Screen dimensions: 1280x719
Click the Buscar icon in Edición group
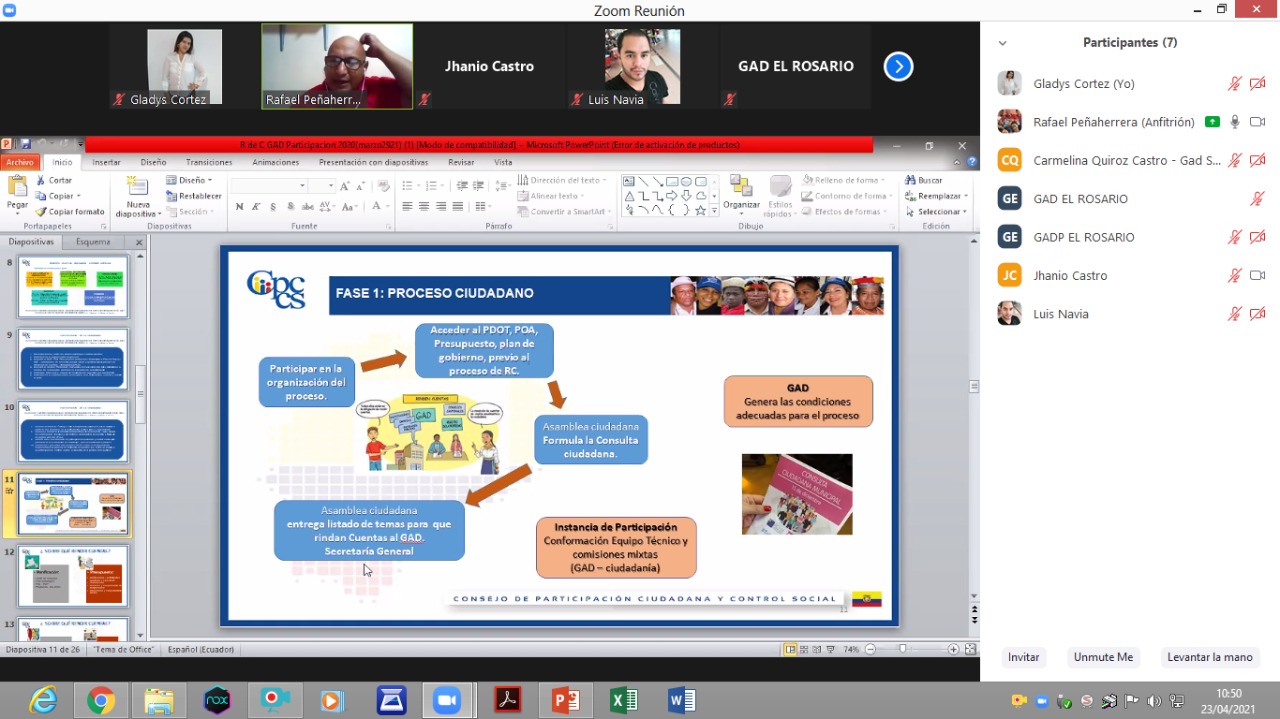pos(910,180)
